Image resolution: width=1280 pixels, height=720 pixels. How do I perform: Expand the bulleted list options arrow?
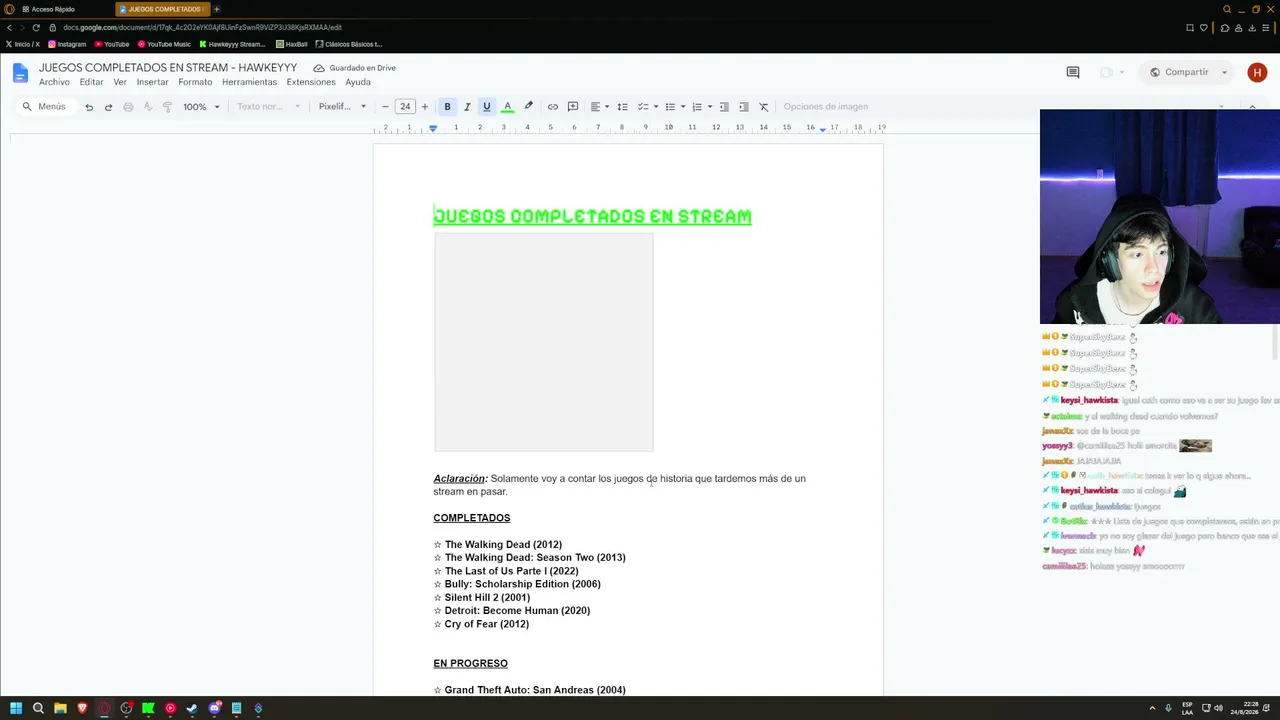[x=682, y=107]
